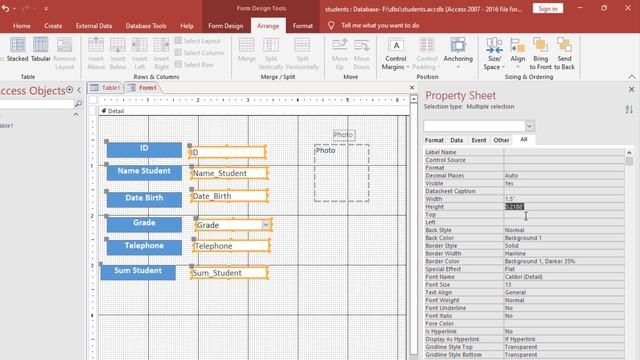
Task: Sort Property Sheet entries alphabetically
Action: (x=629, y=109)
